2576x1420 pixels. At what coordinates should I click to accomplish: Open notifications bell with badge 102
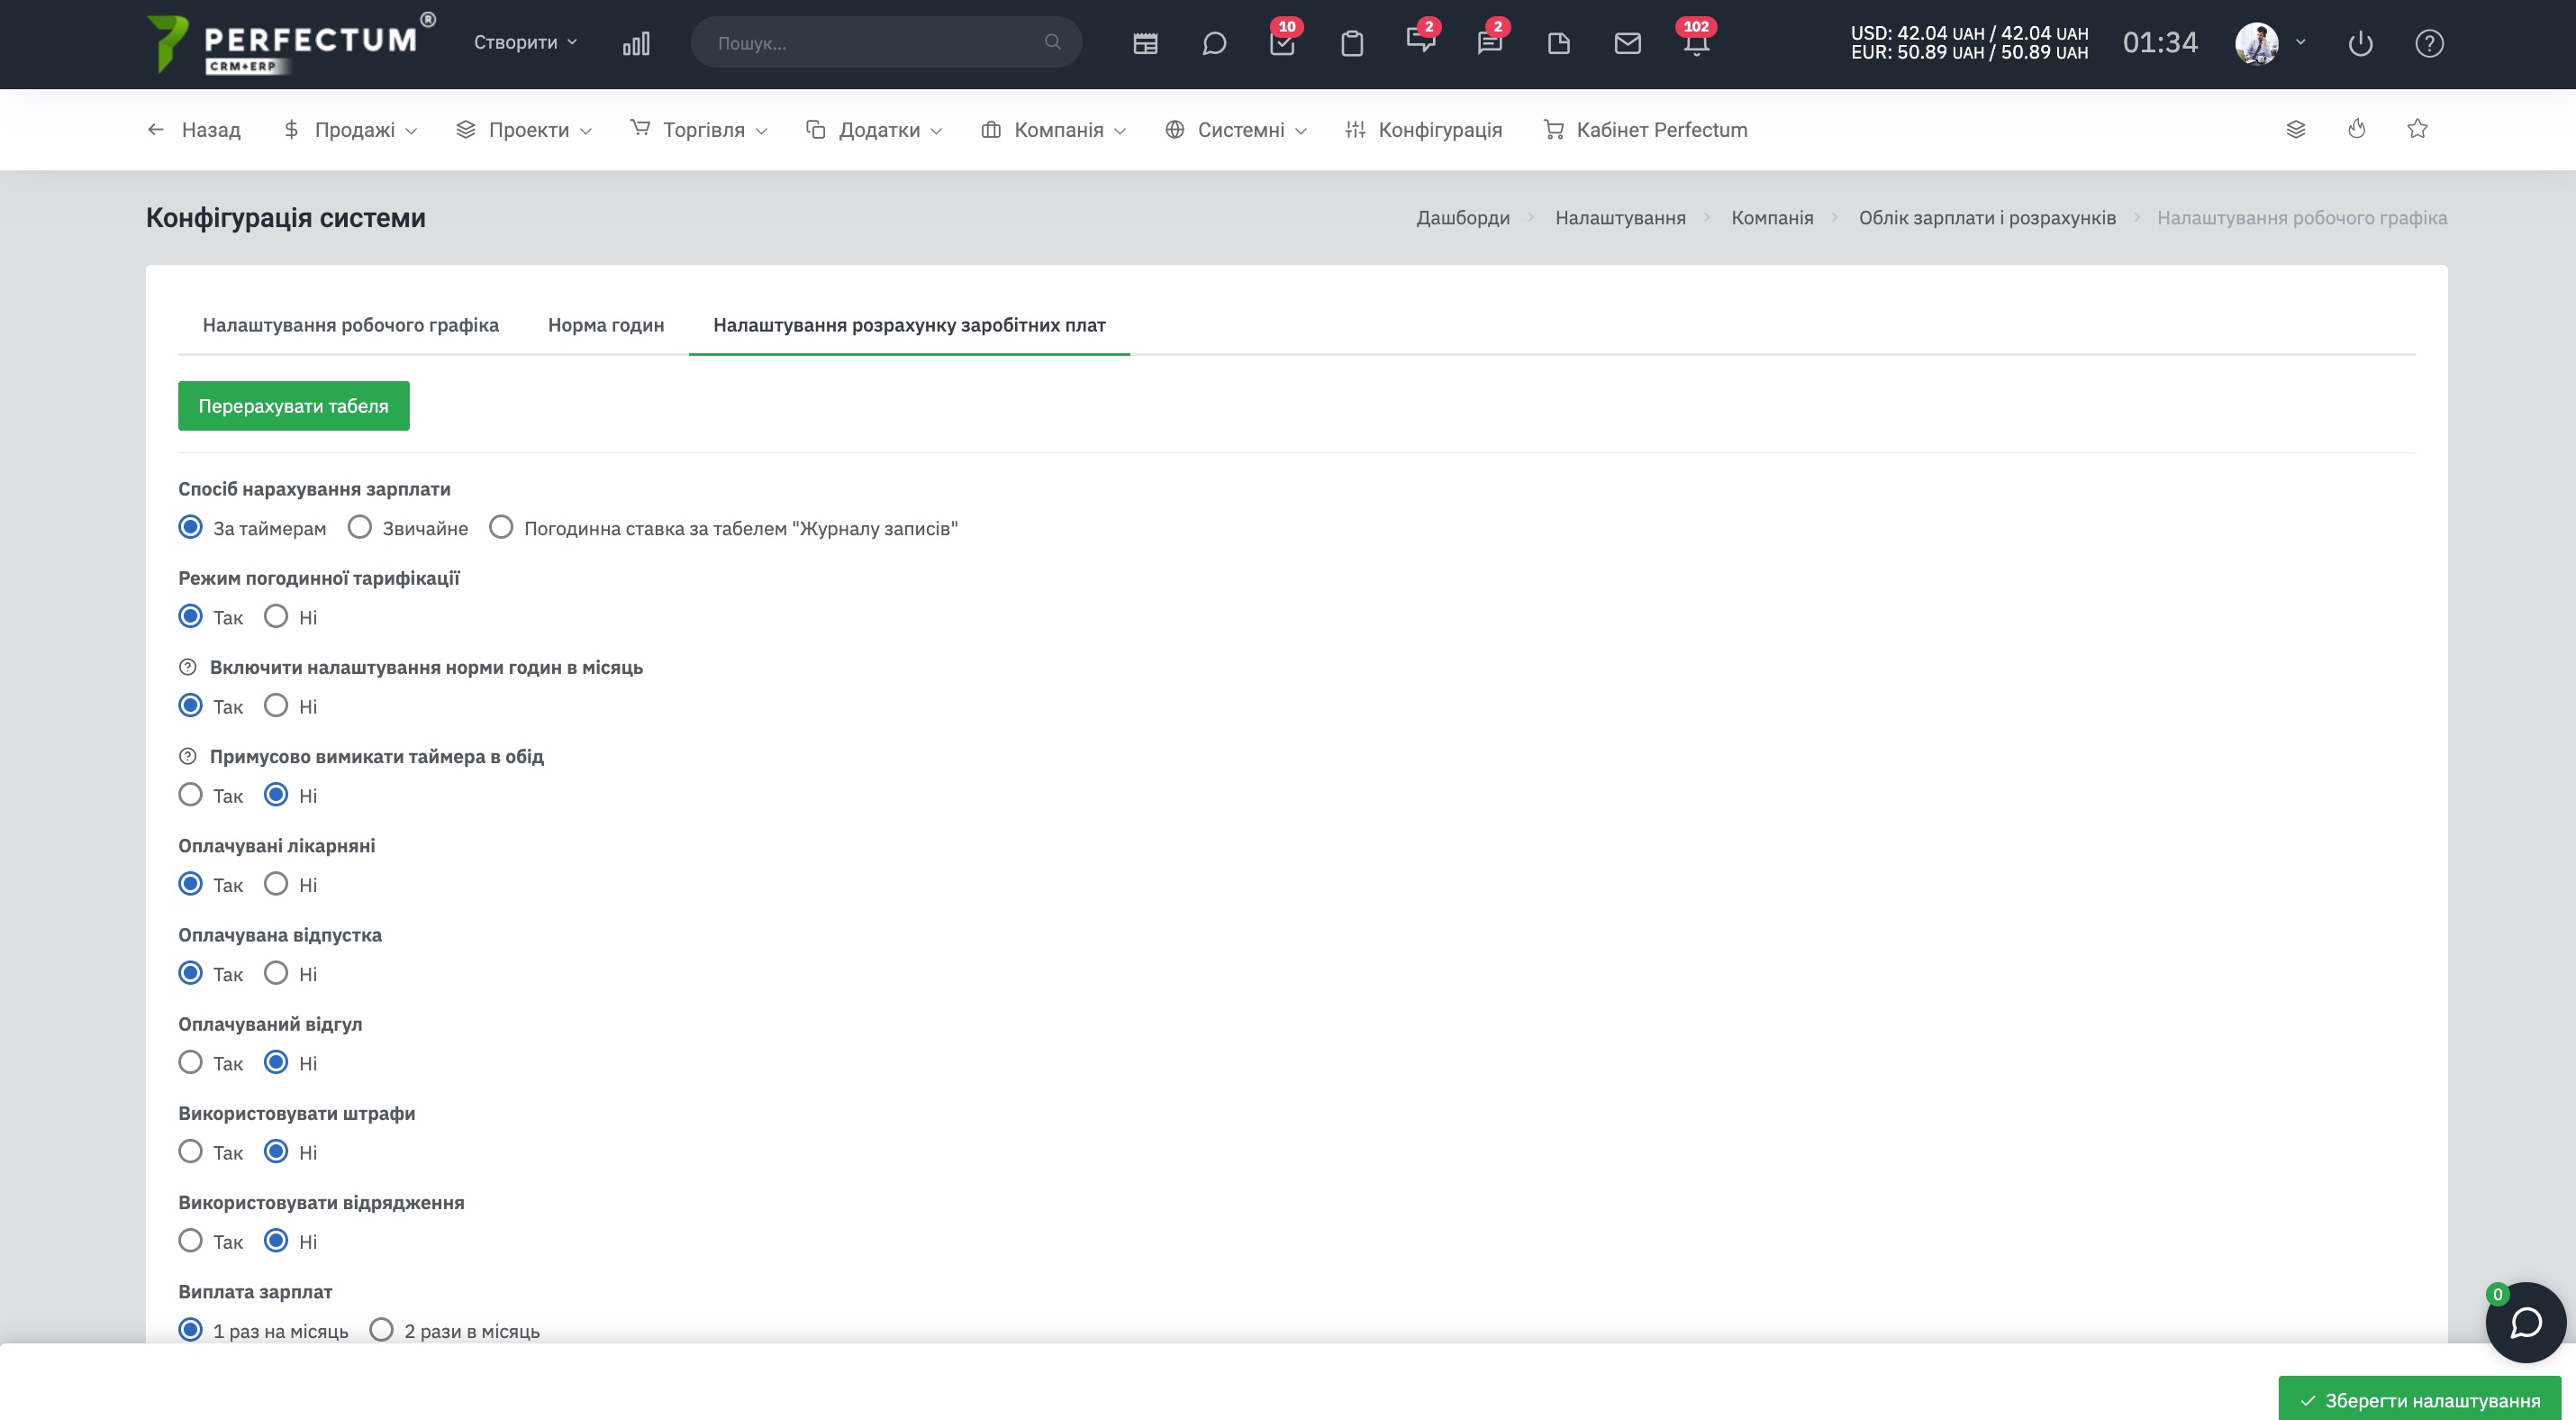point(1696,43)
